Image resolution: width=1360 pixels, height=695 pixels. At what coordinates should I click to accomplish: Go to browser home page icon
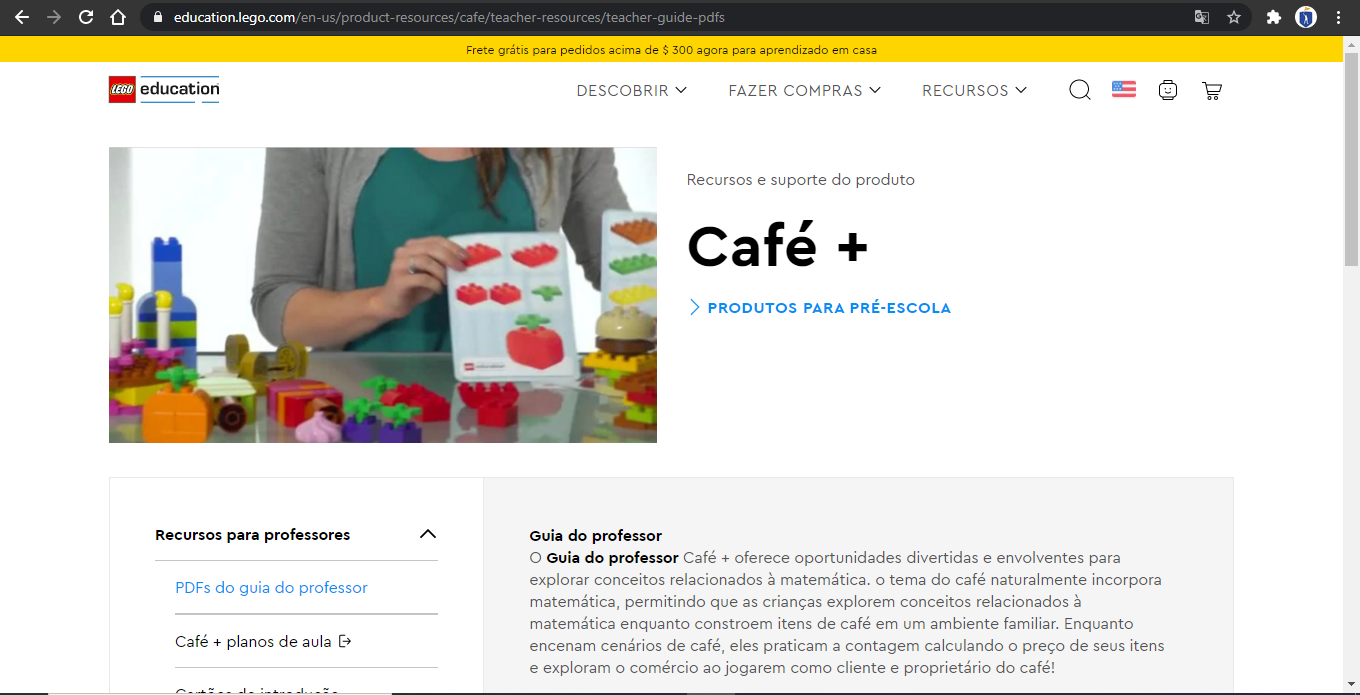(118, 17)
